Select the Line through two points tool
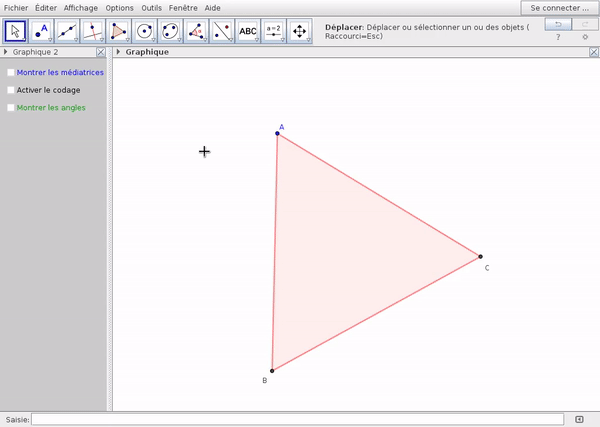 point(67,31)
